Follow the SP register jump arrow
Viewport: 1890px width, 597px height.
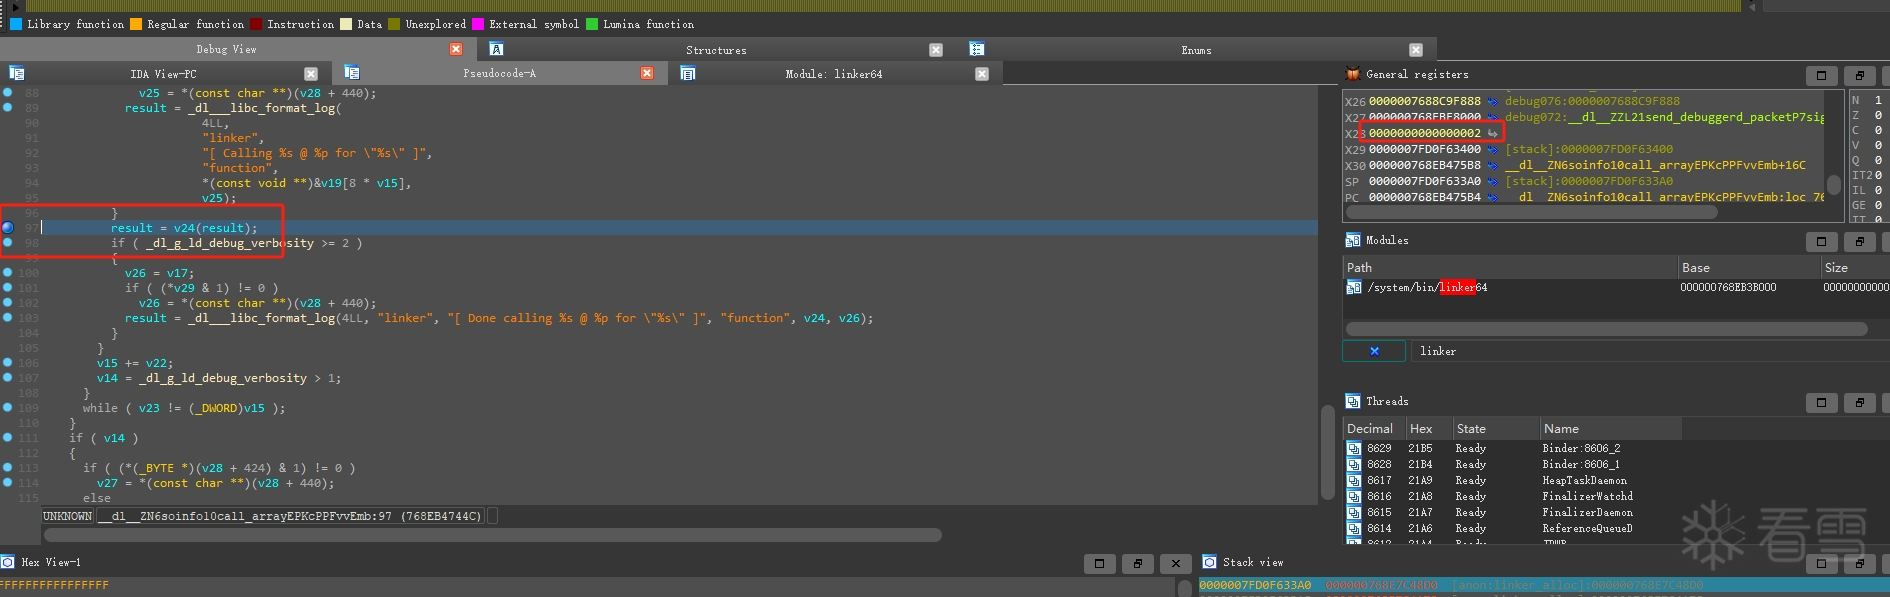[x=1492, y=181]
